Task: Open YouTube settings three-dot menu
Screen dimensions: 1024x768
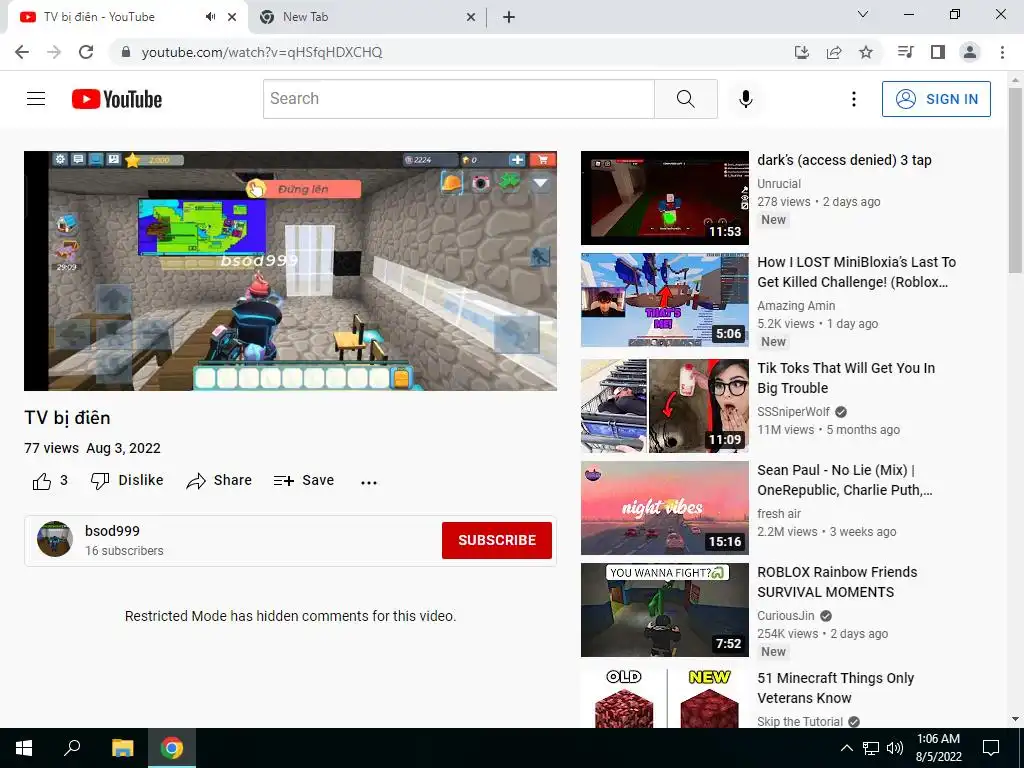Action: pyautogui.click(x=854, y=99)
